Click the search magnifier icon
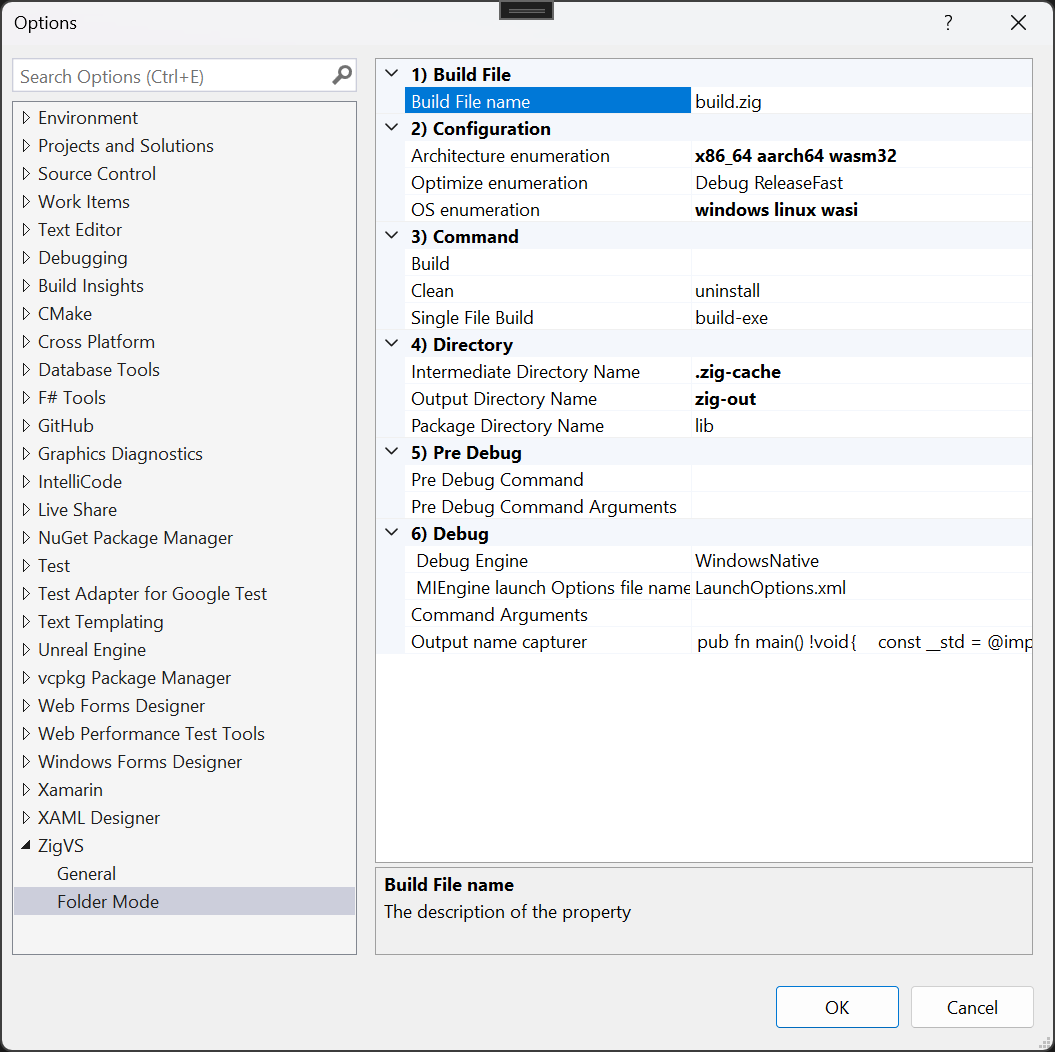Image resolution: width=1055 pixels, height=1052 pixels. 342,75
